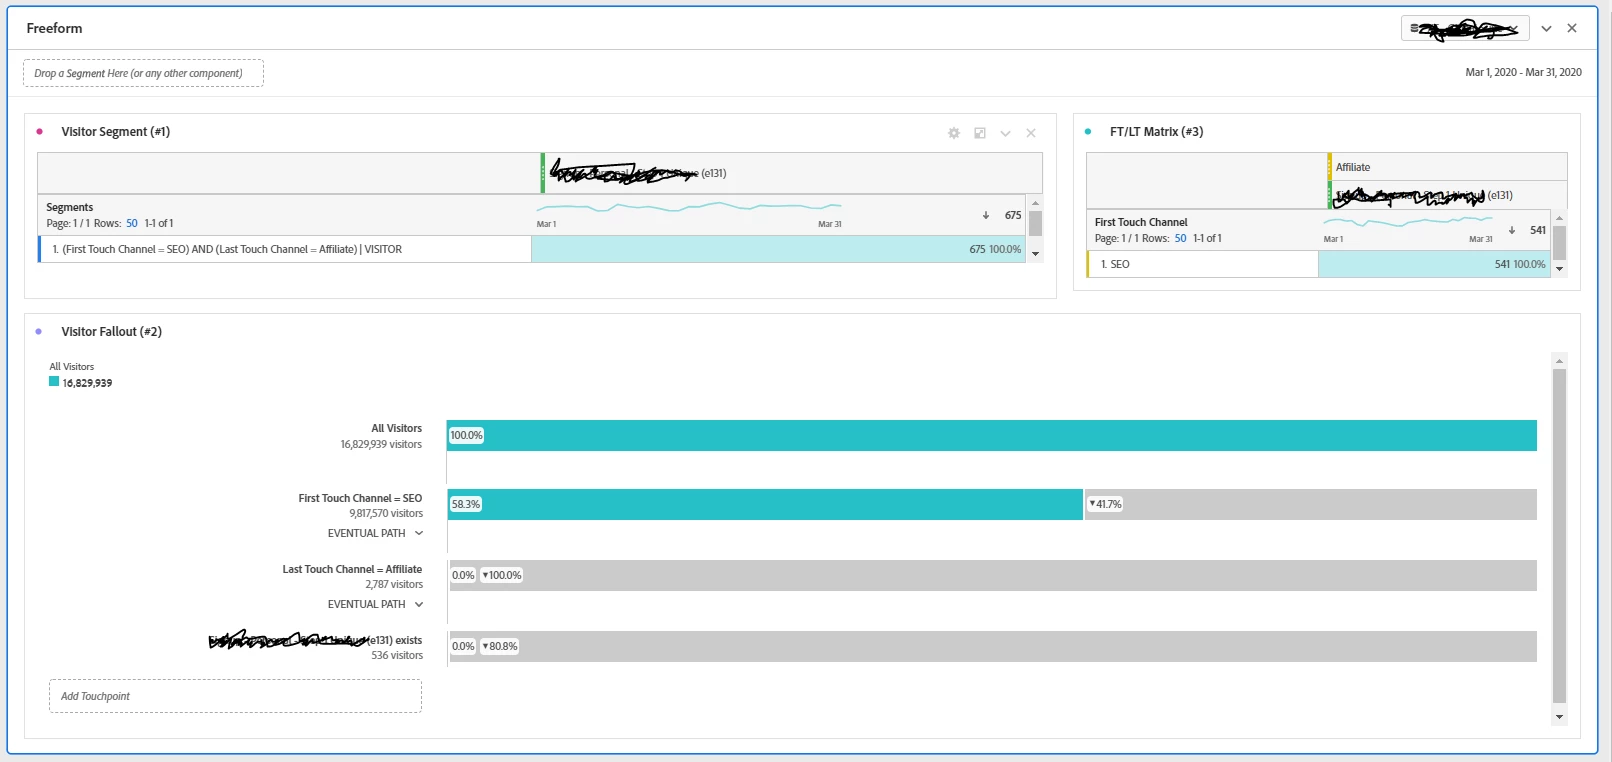1612x762 pixels.
Task: Click the 675 100.0% segment cell
Action: (778, 249)
